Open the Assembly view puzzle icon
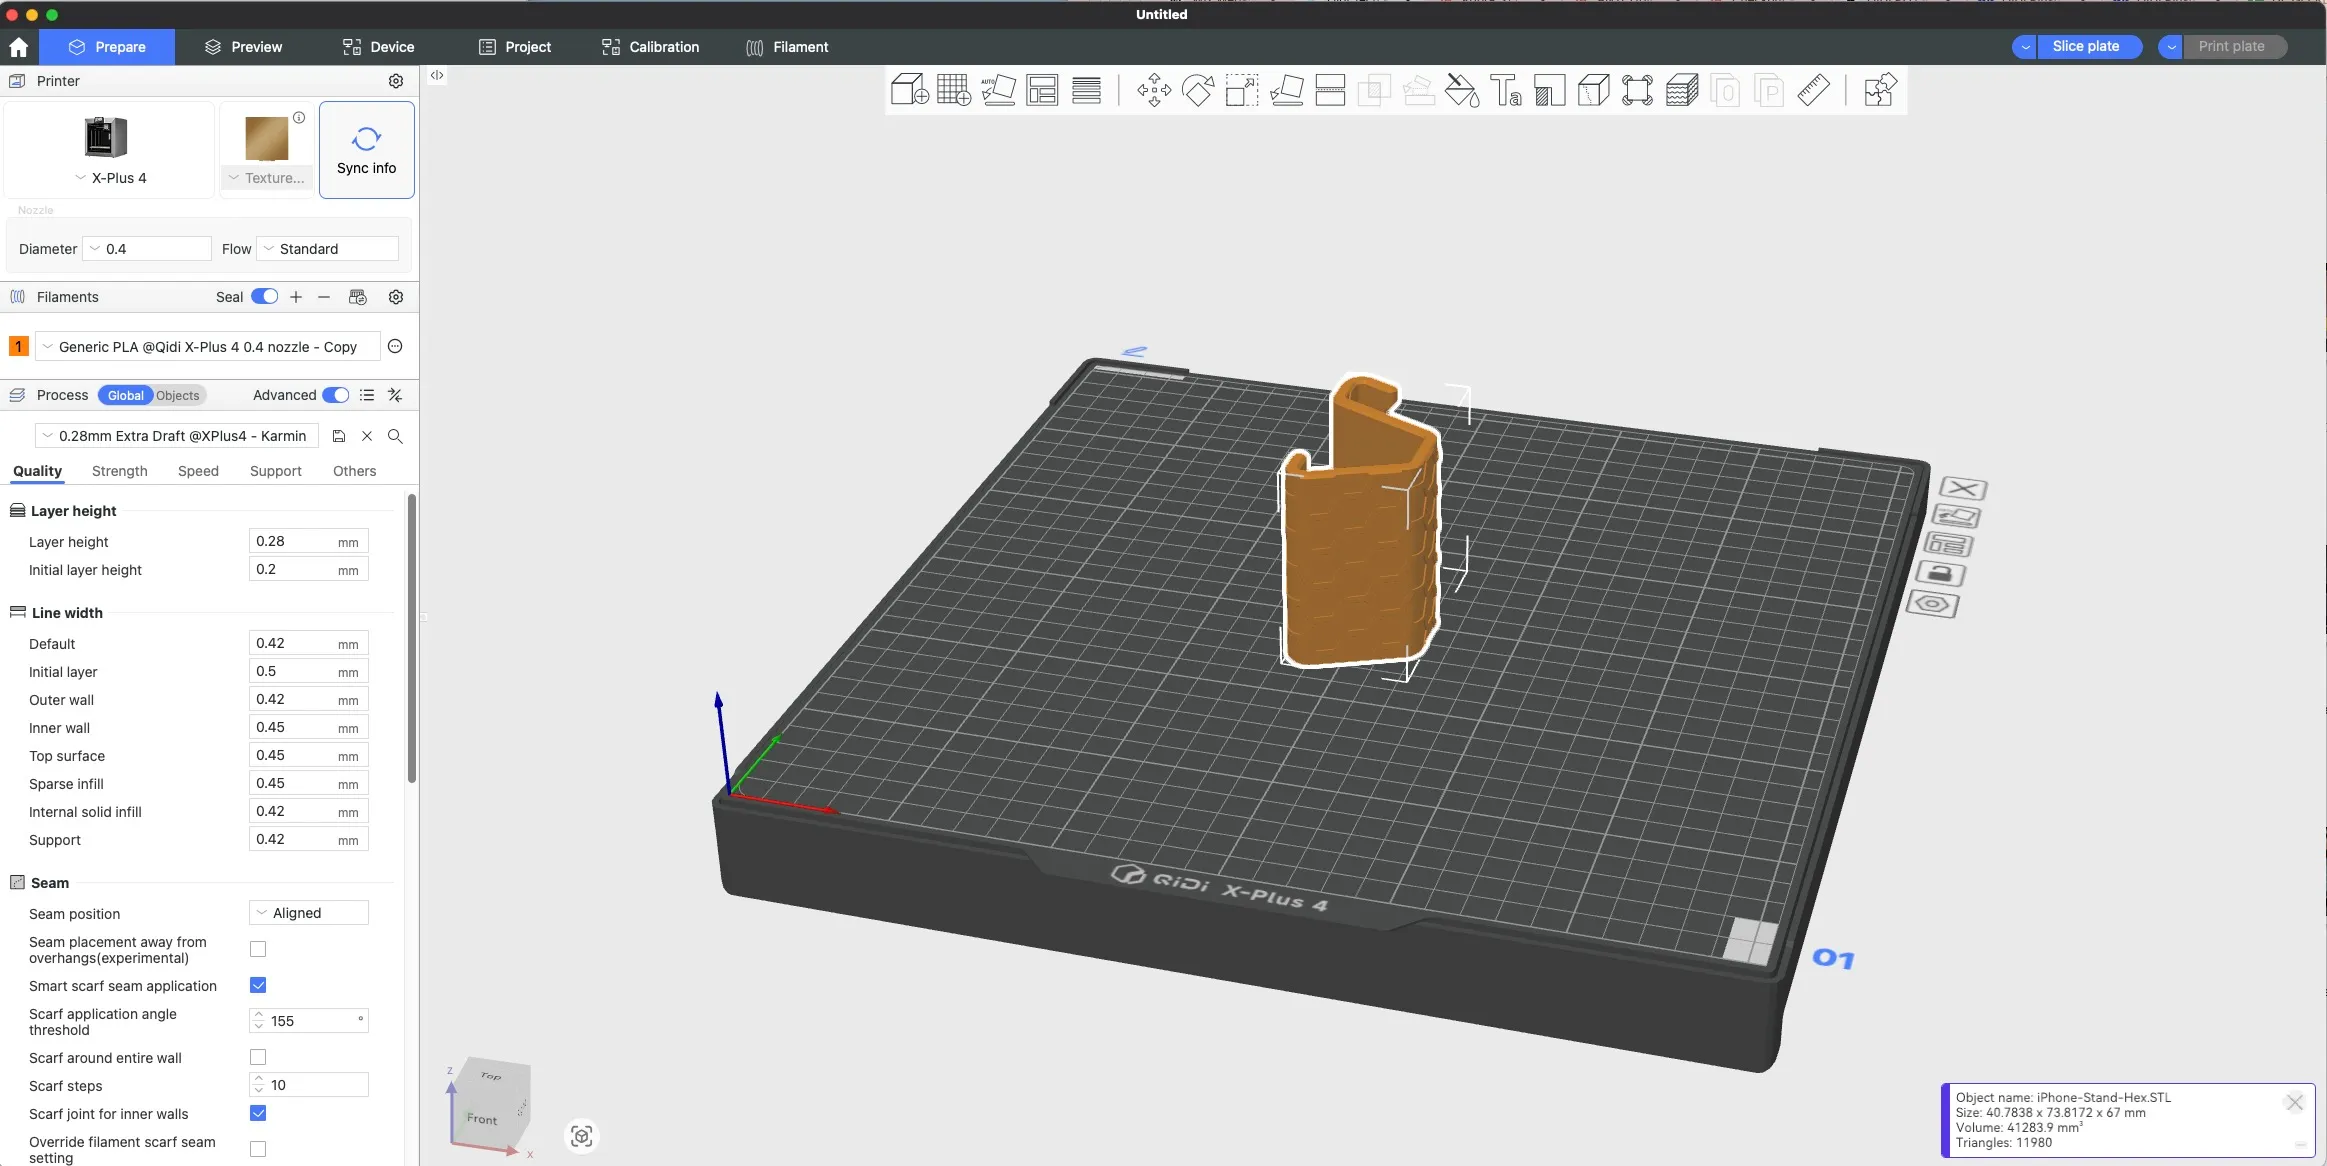The width and height of the screenshot is (2327, 1166). click(x=1879, y=90)
